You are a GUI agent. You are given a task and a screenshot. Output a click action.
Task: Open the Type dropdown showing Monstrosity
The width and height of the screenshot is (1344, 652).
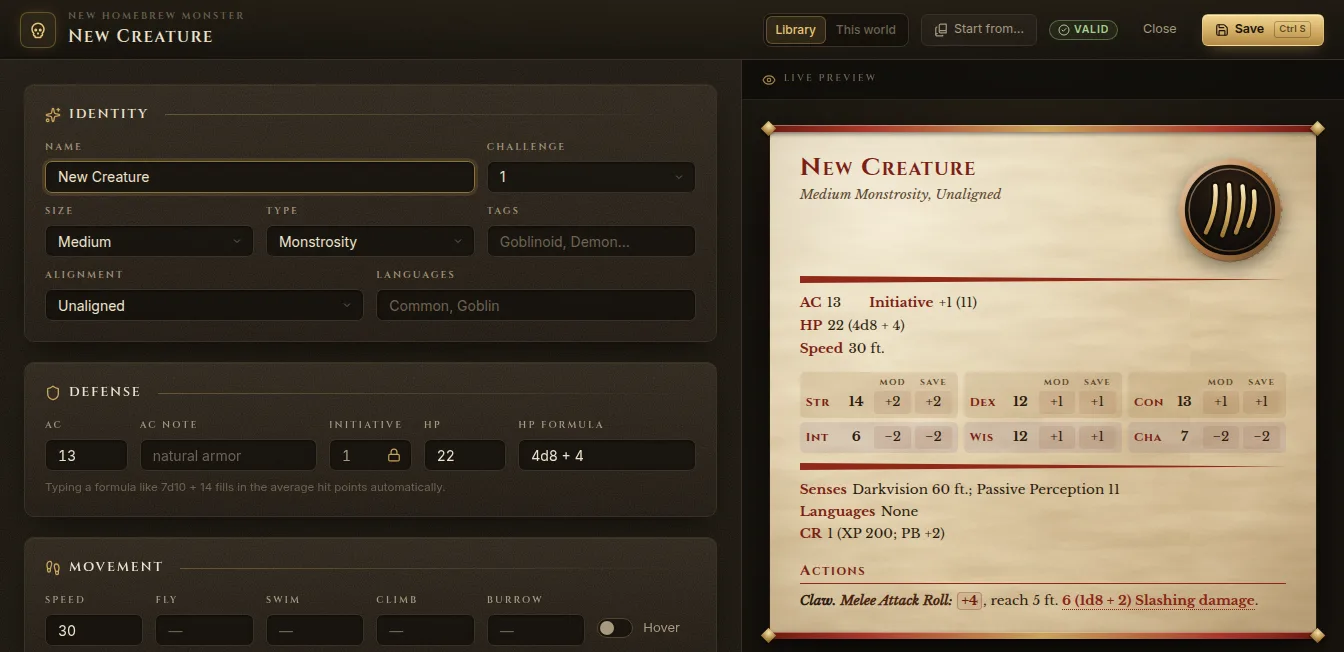370,241
